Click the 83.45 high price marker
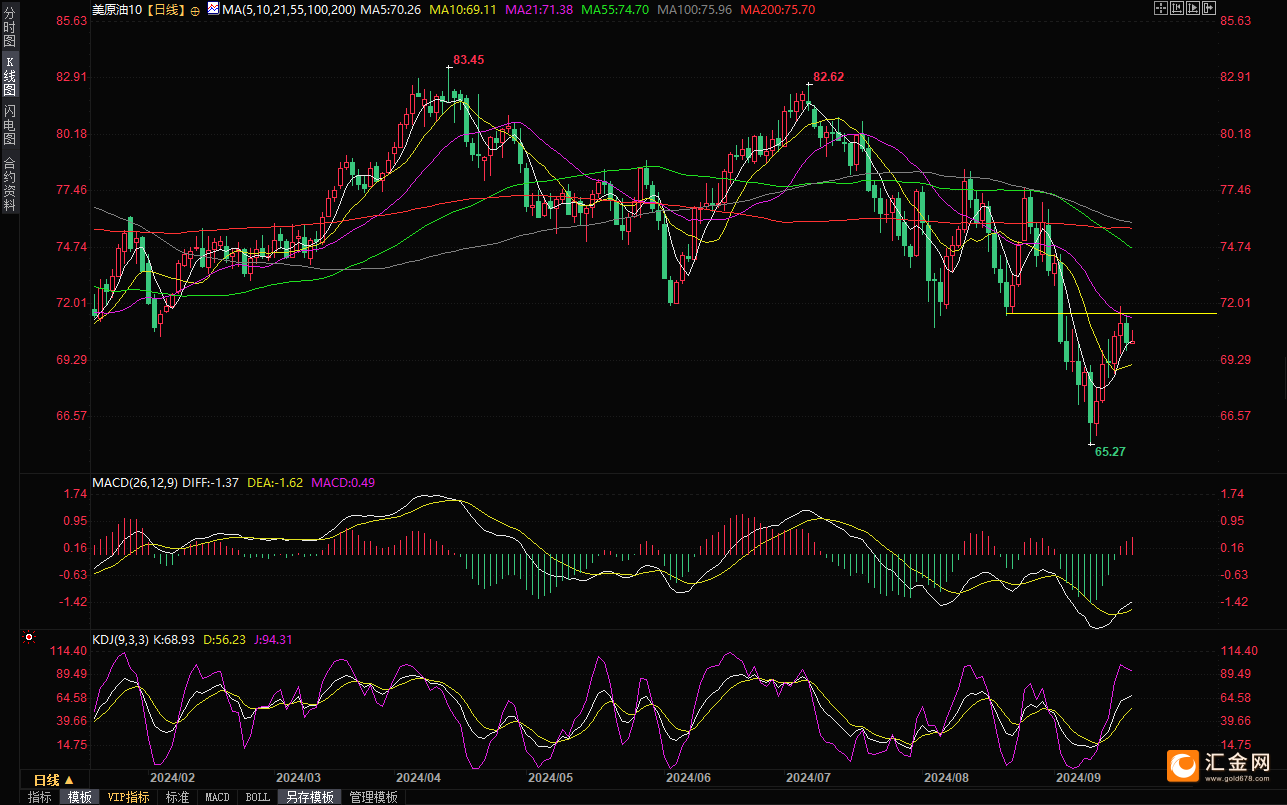This screenshot has height=805, width=1287. coord(468,60)
